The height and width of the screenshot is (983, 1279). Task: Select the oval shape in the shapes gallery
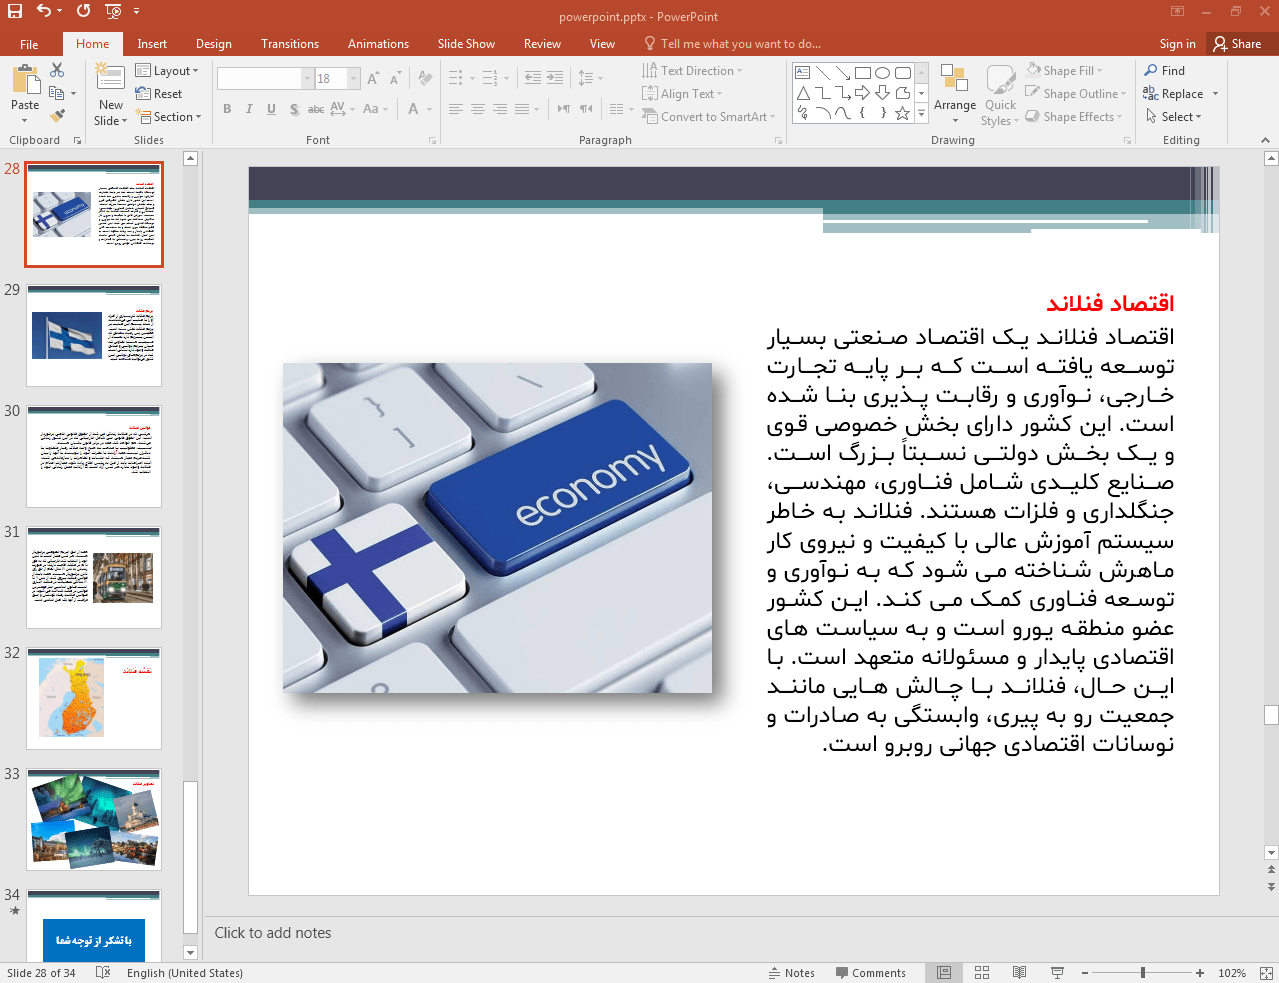882,73
